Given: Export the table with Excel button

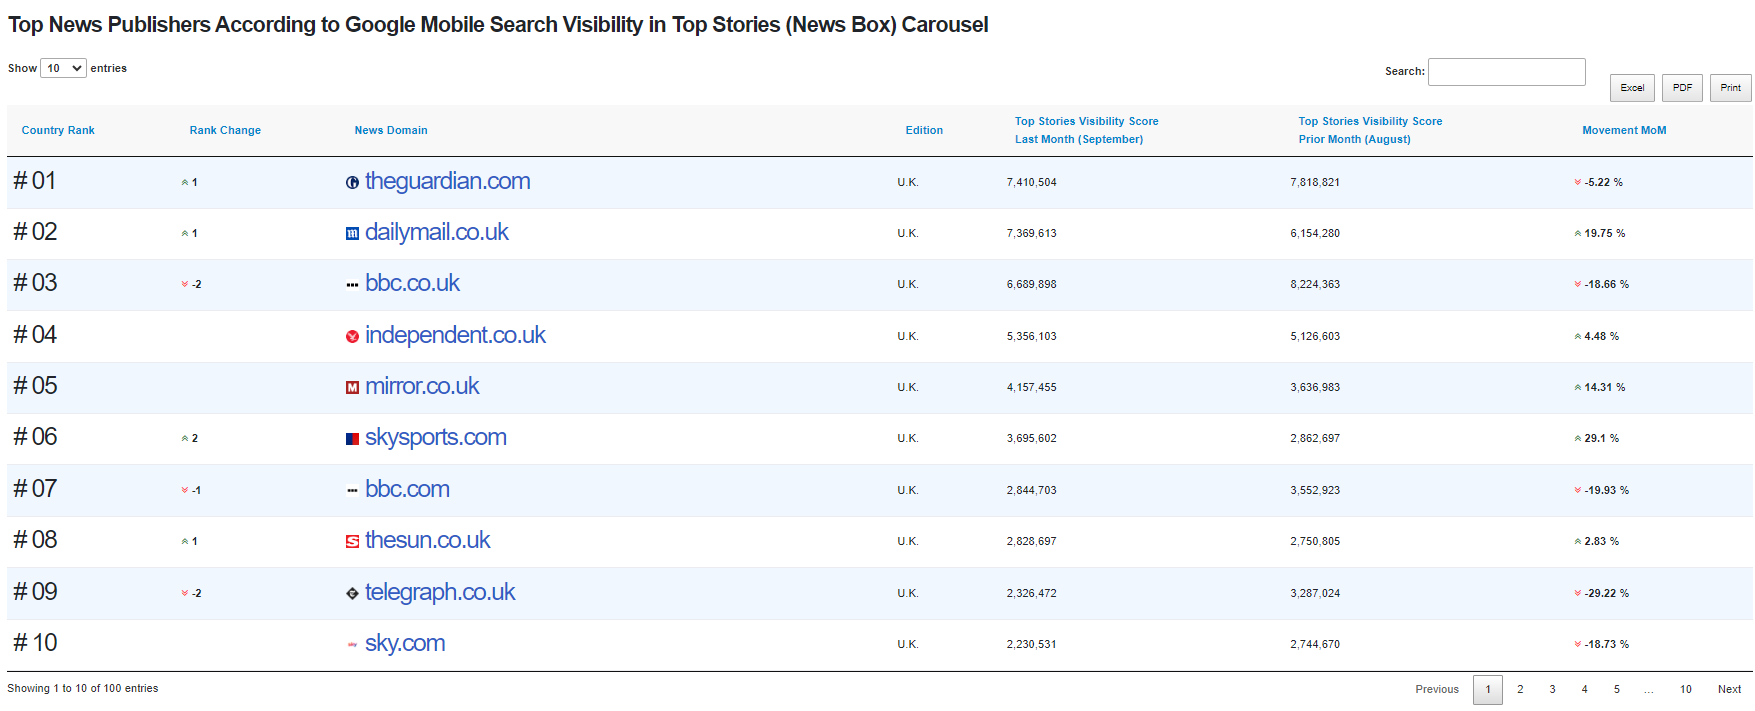Looking at the screenshot, I should (1632, 88).
